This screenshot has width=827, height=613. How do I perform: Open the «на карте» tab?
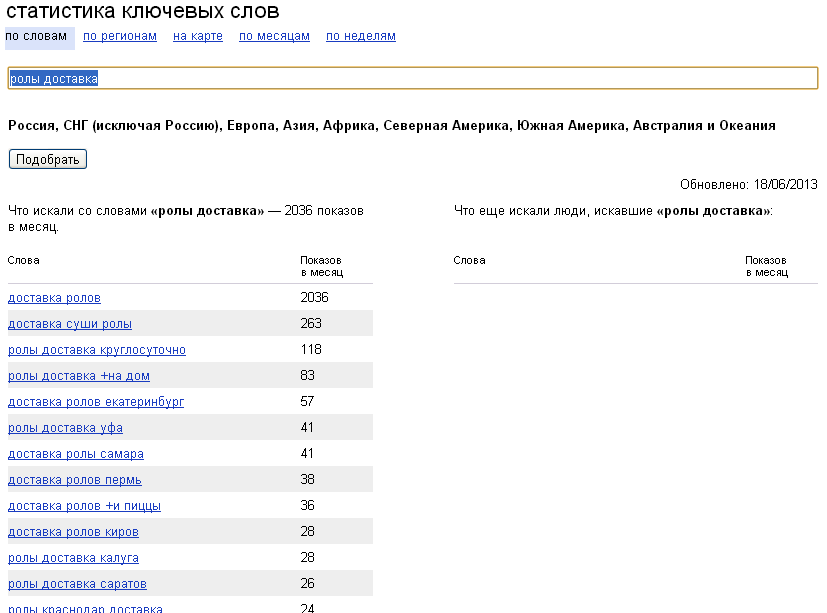pyautogui.click(x=198, y=36)
